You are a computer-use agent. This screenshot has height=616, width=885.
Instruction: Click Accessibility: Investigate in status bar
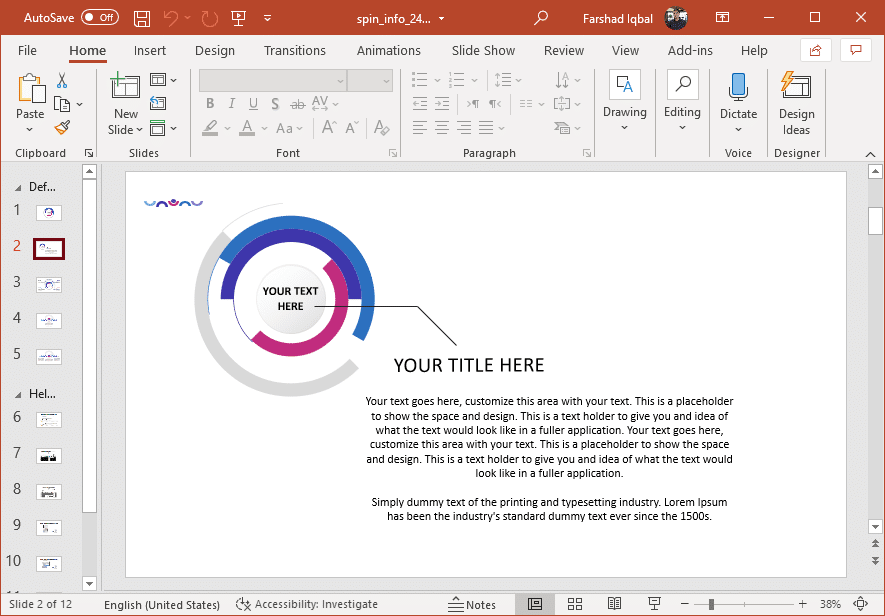307,604
